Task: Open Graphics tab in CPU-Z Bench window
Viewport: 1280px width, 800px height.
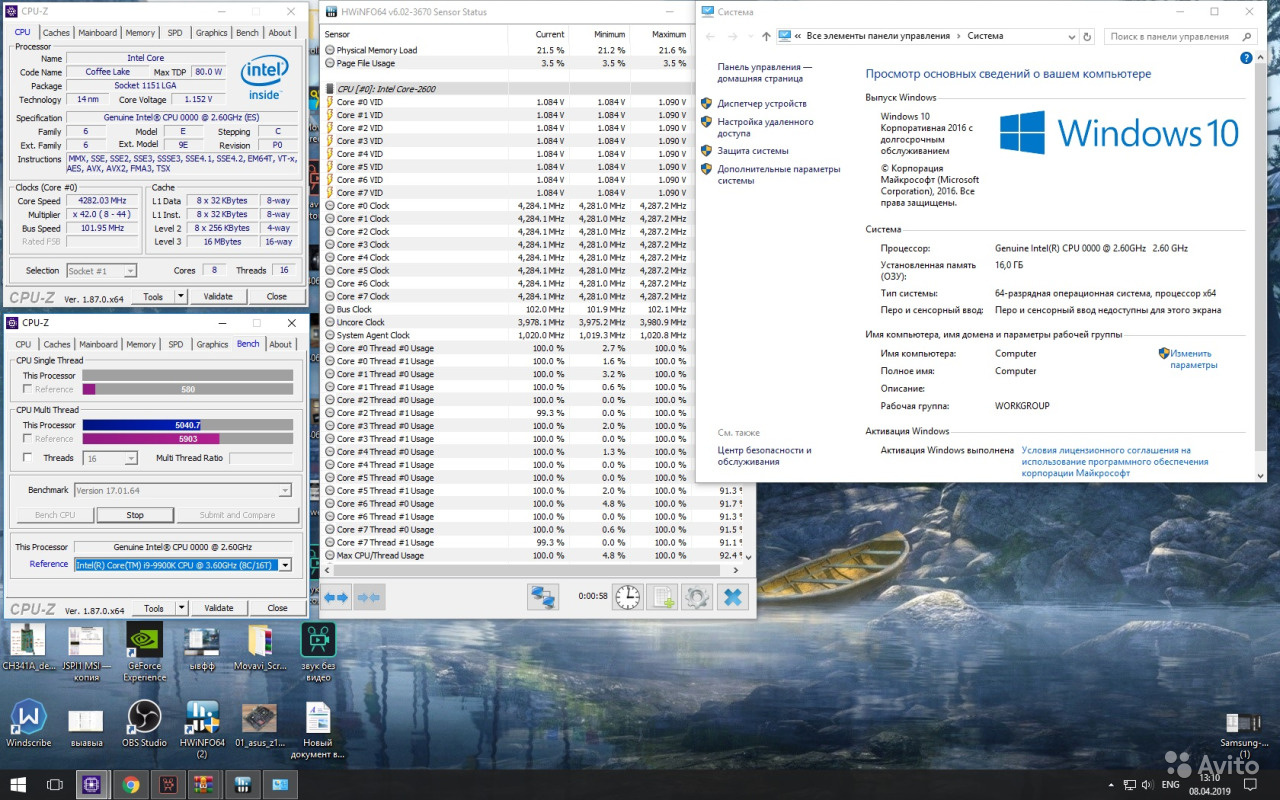Action: click(x=212, y=344)
